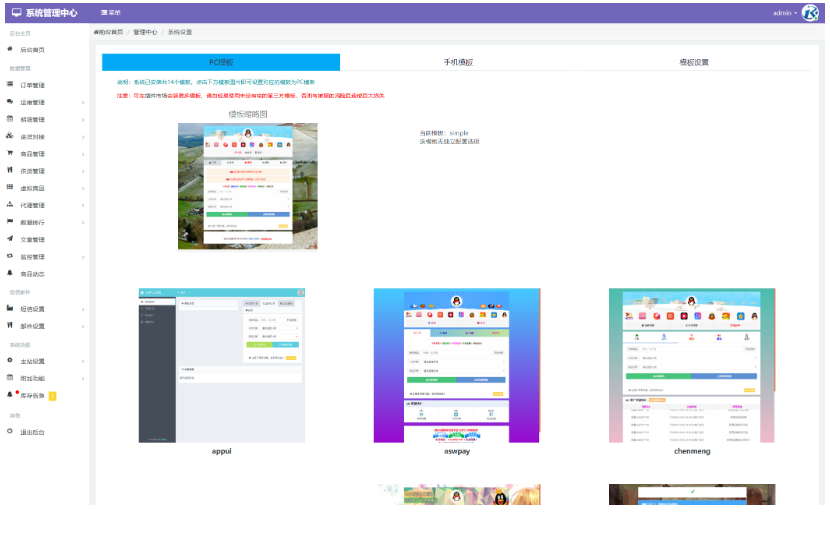Click the flag icon next to 数据排行
The image size is (830, 536).
10,222
